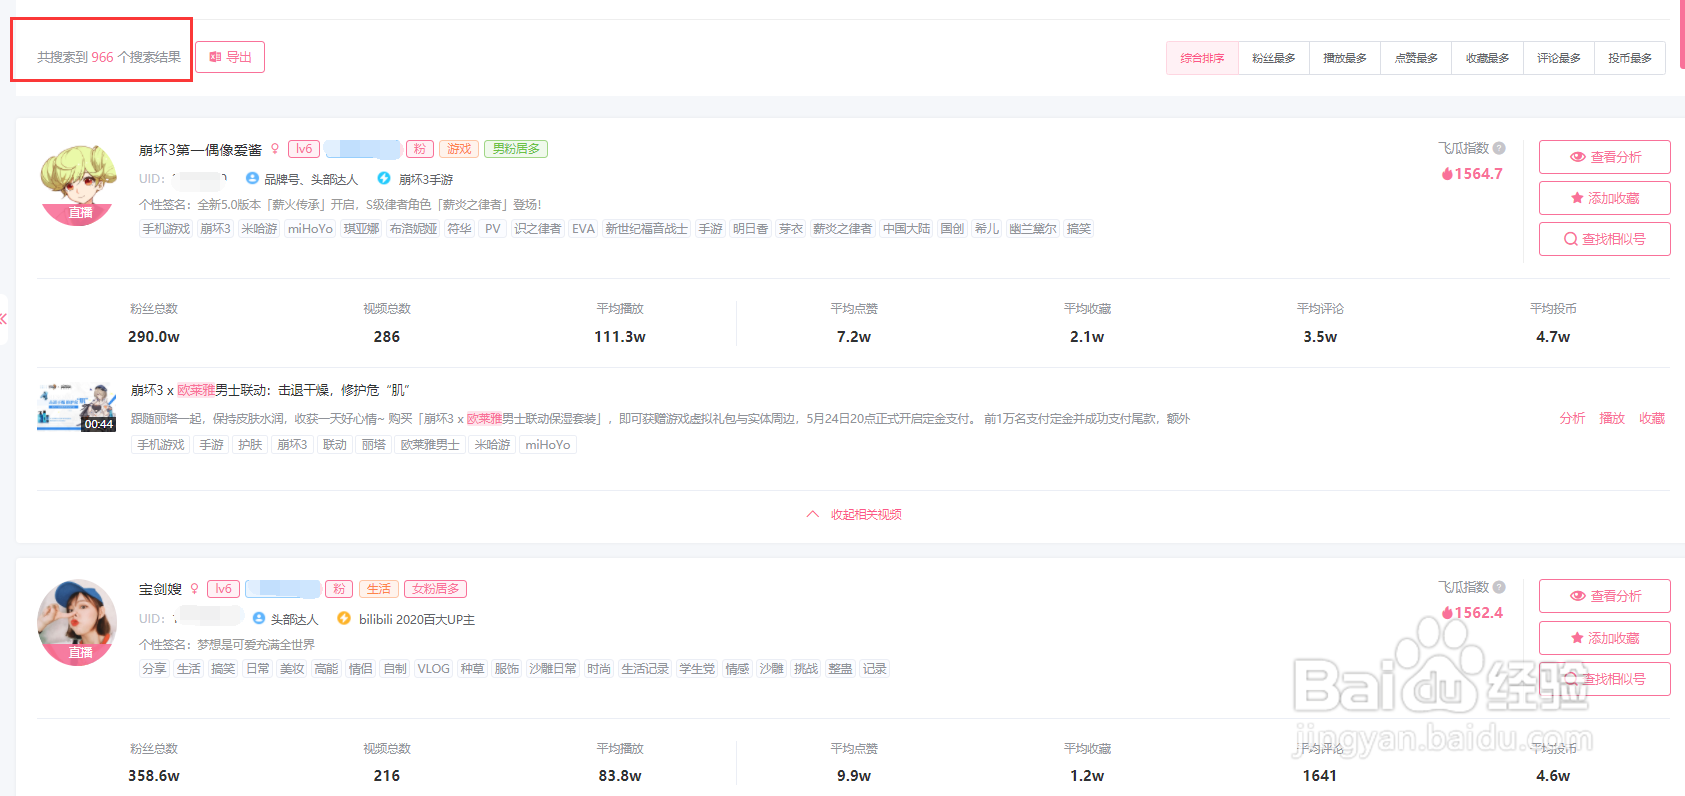View analysis for 宝剑嫂

tap(1604, 596)
